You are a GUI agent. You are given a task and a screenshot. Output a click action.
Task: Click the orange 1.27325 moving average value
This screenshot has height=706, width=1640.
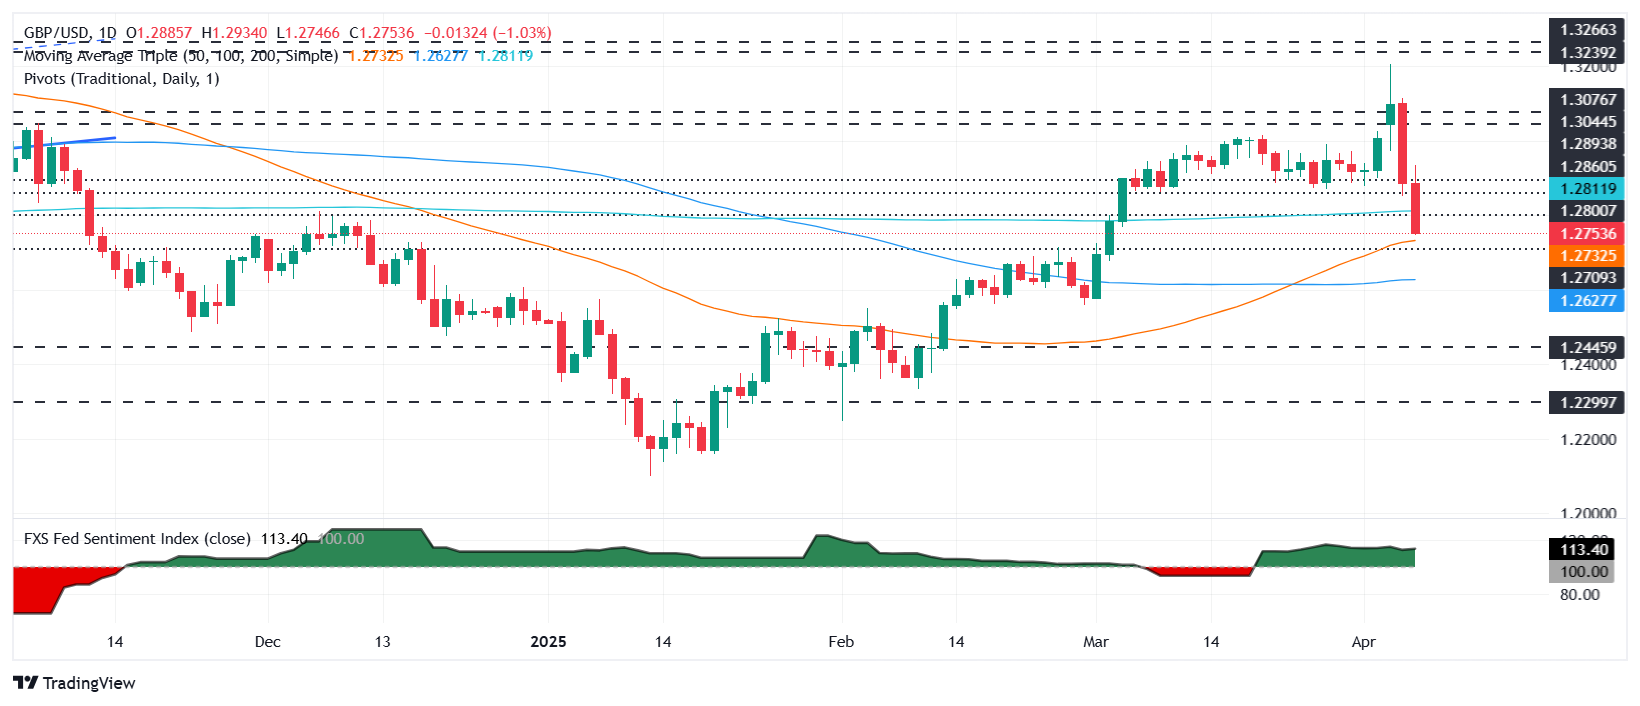pyautogui.click(x=376, y=56)
